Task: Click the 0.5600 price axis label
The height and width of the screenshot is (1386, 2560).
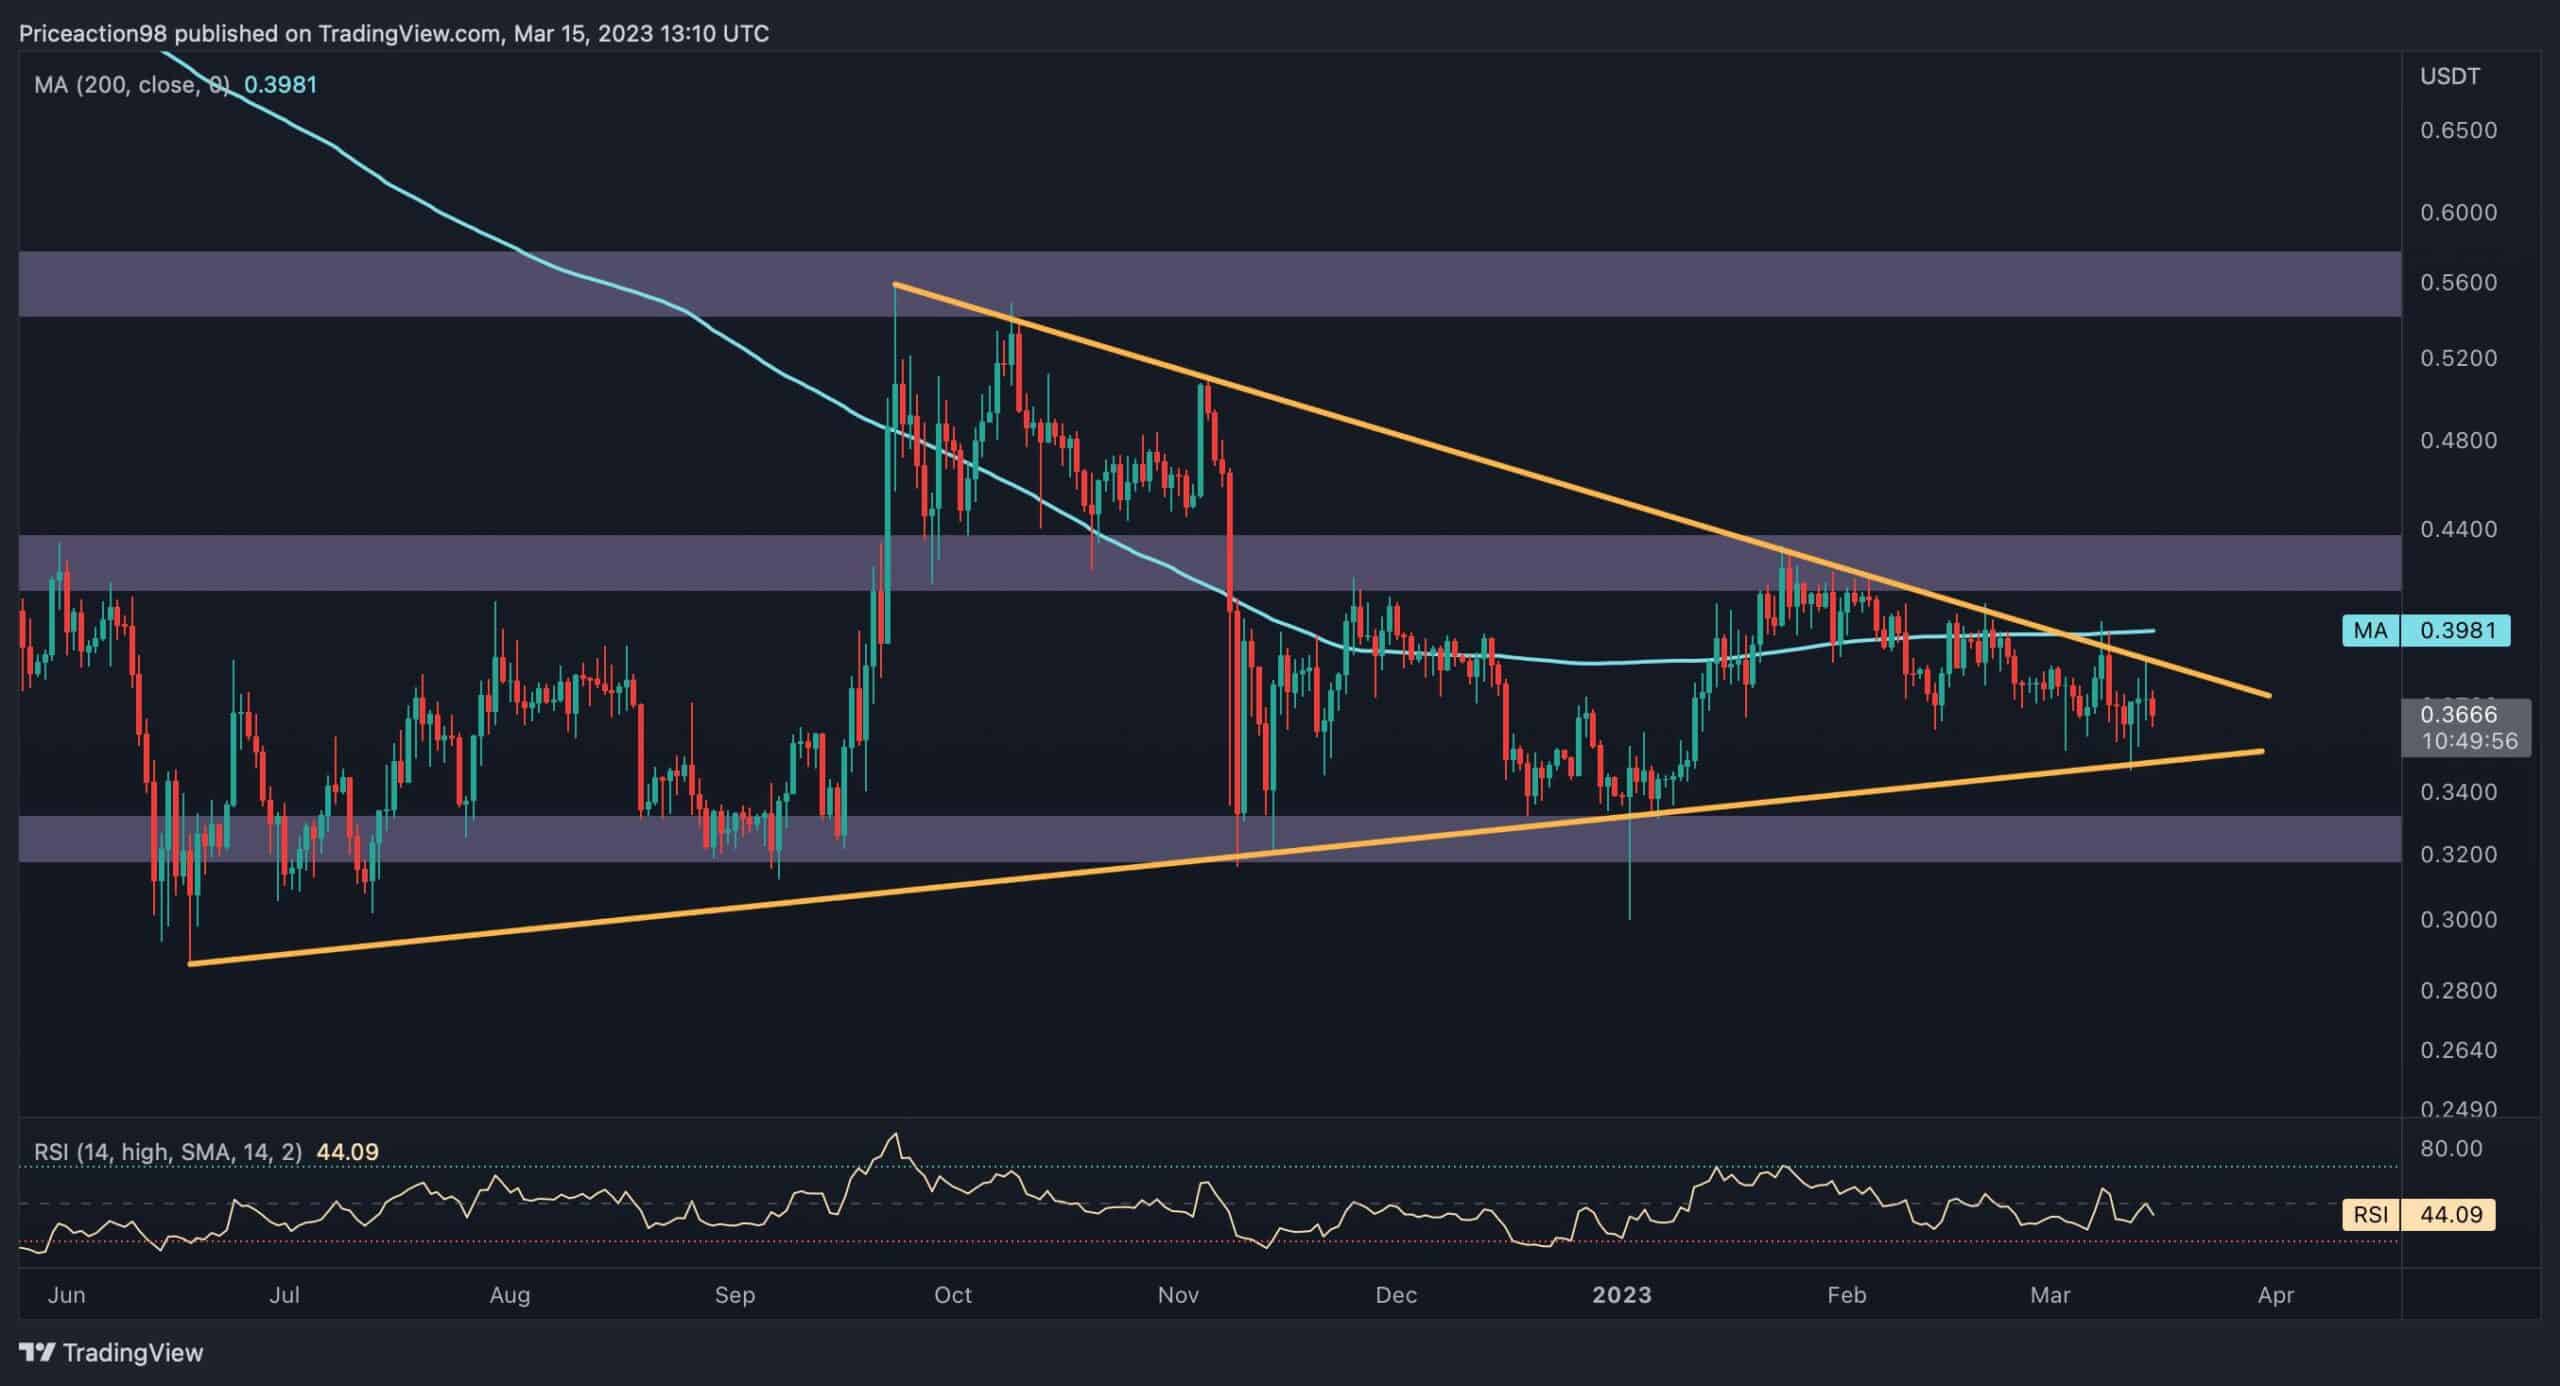Action: (2457, 283)
